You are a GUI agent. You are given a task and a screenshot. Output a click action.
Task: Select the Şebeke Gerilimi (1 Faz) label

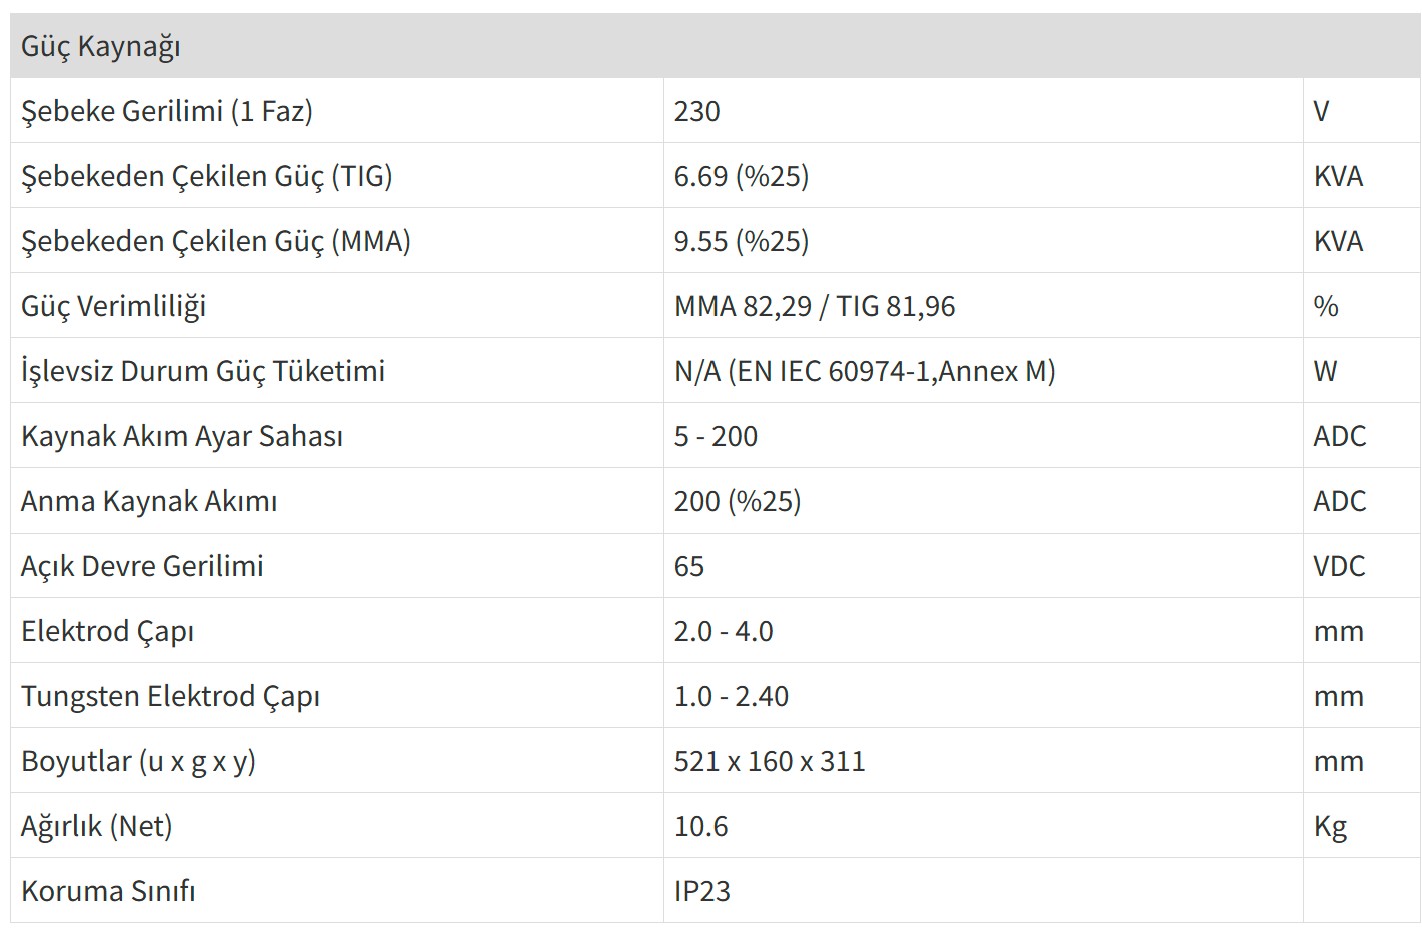pyautogui.click(x=167, y=111)
